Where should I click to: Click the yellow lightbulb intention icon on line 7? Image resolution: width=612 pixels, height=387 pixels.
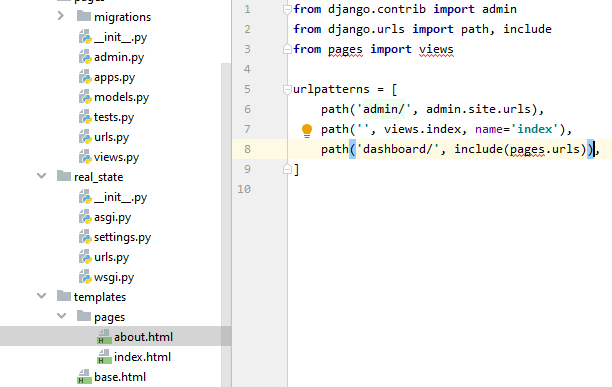pyautogui.click(x=307, y=130)
